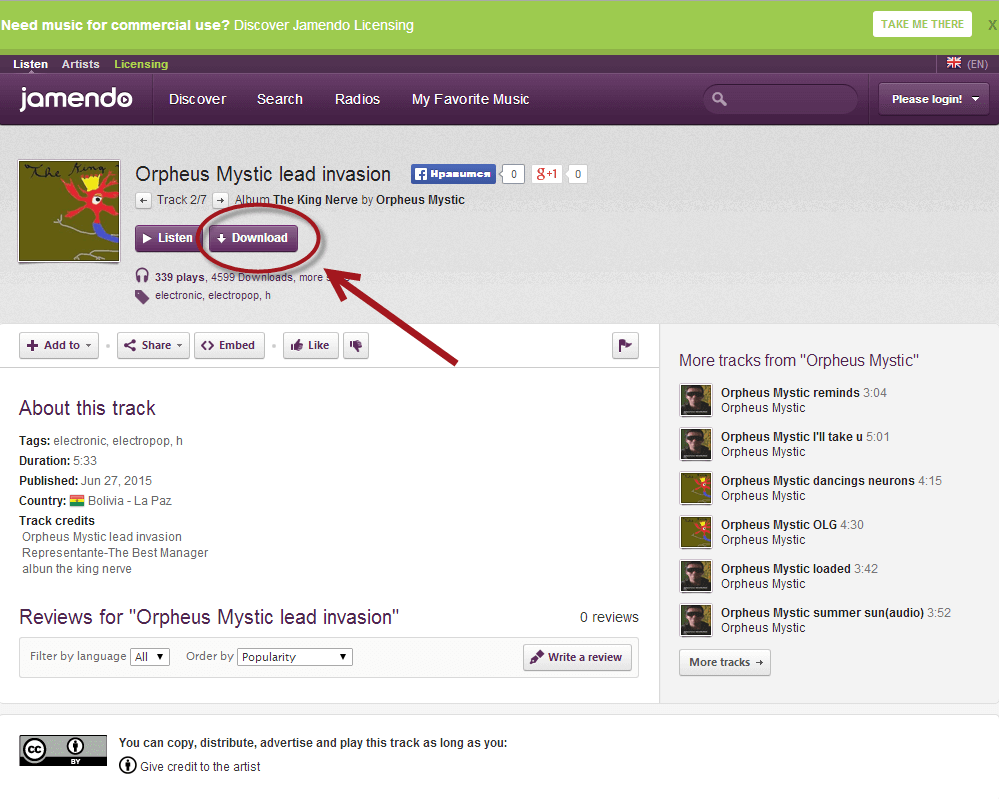999x799 pixels.
Task: Click the headphones plays icon
Action: [142, 276]
